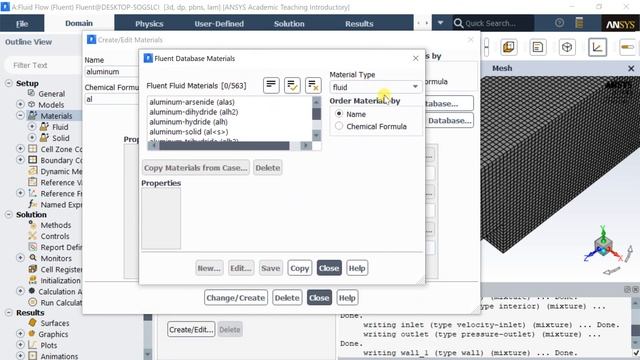Image resolution: width=640 pixels, height=360 pixels.
Task: Switch to the User-Defined tab
Action: (x=219, y=24)
